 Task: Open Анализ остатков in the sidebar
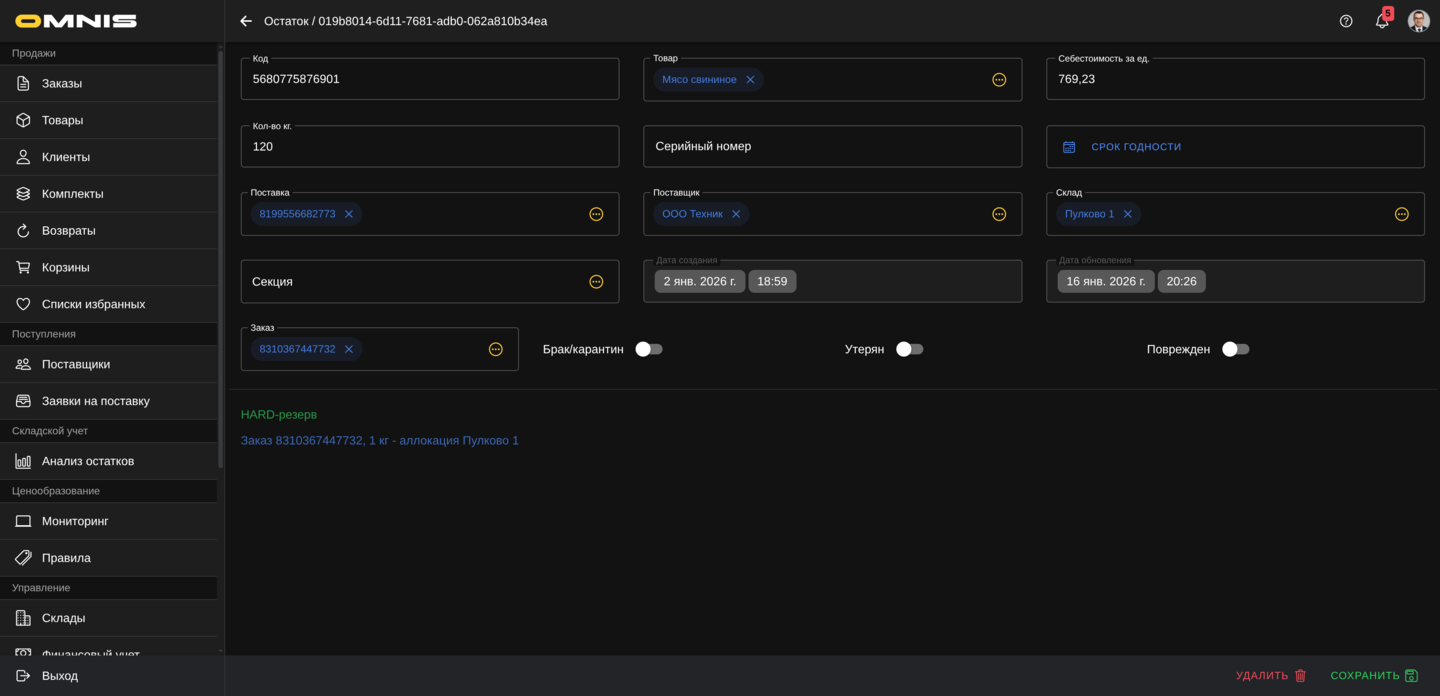[88, 461]
